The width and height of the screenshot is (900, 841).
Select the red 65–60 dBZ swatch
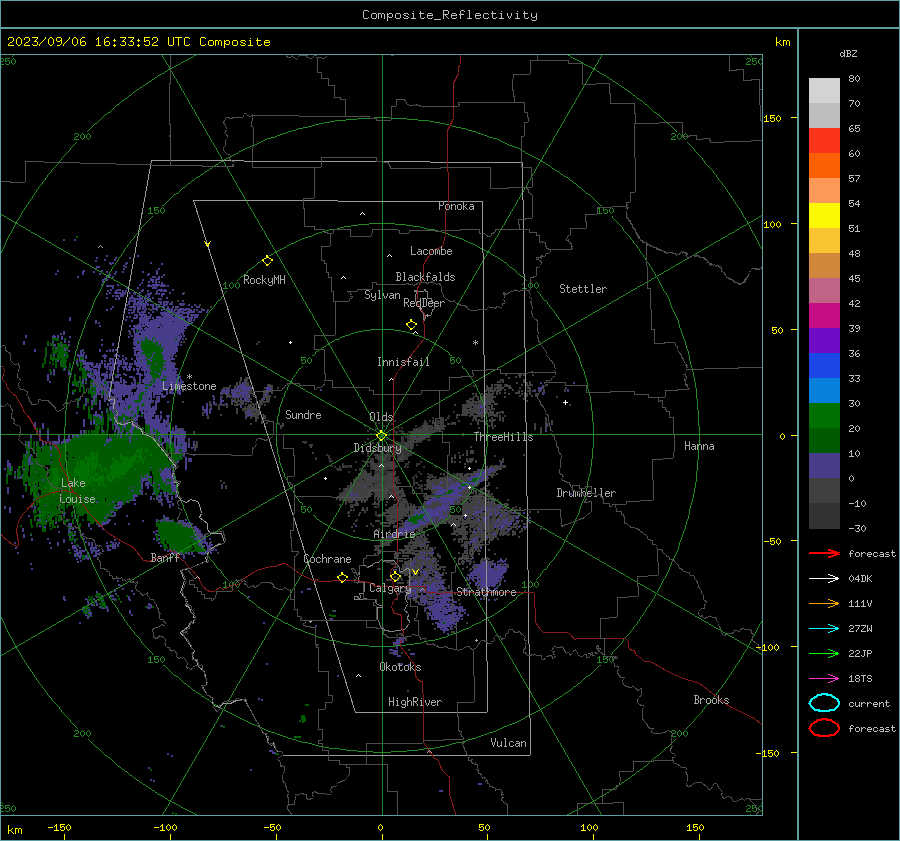tap(824, 140)
